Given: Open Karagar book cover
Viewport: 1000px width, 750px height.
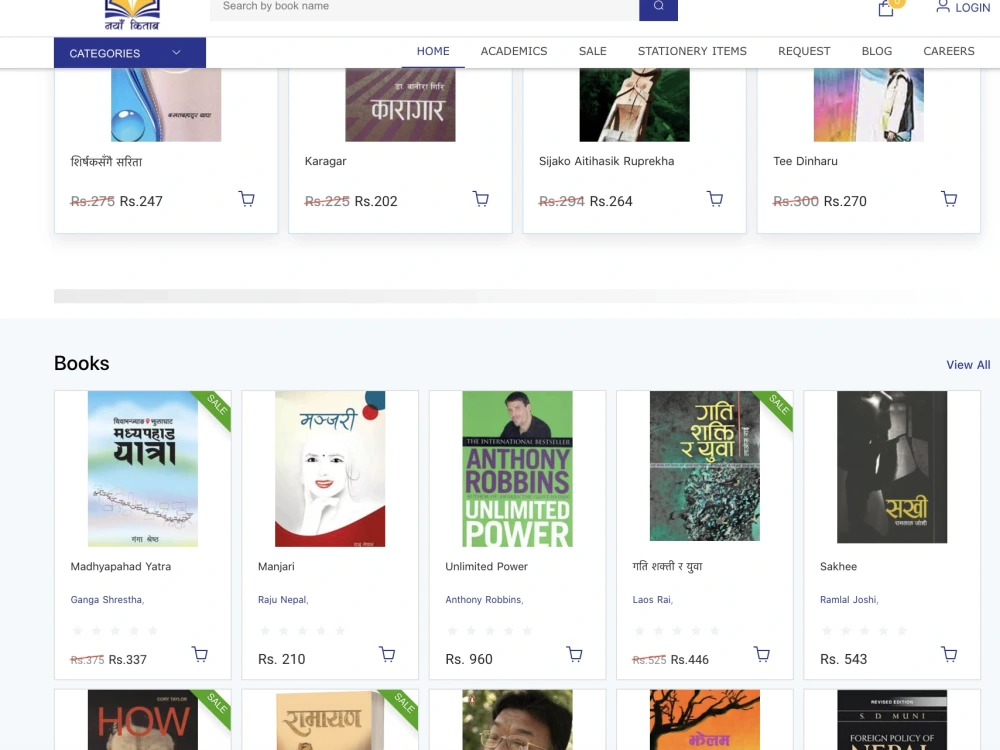Looking at the screenshot, I should click(401, 105).
